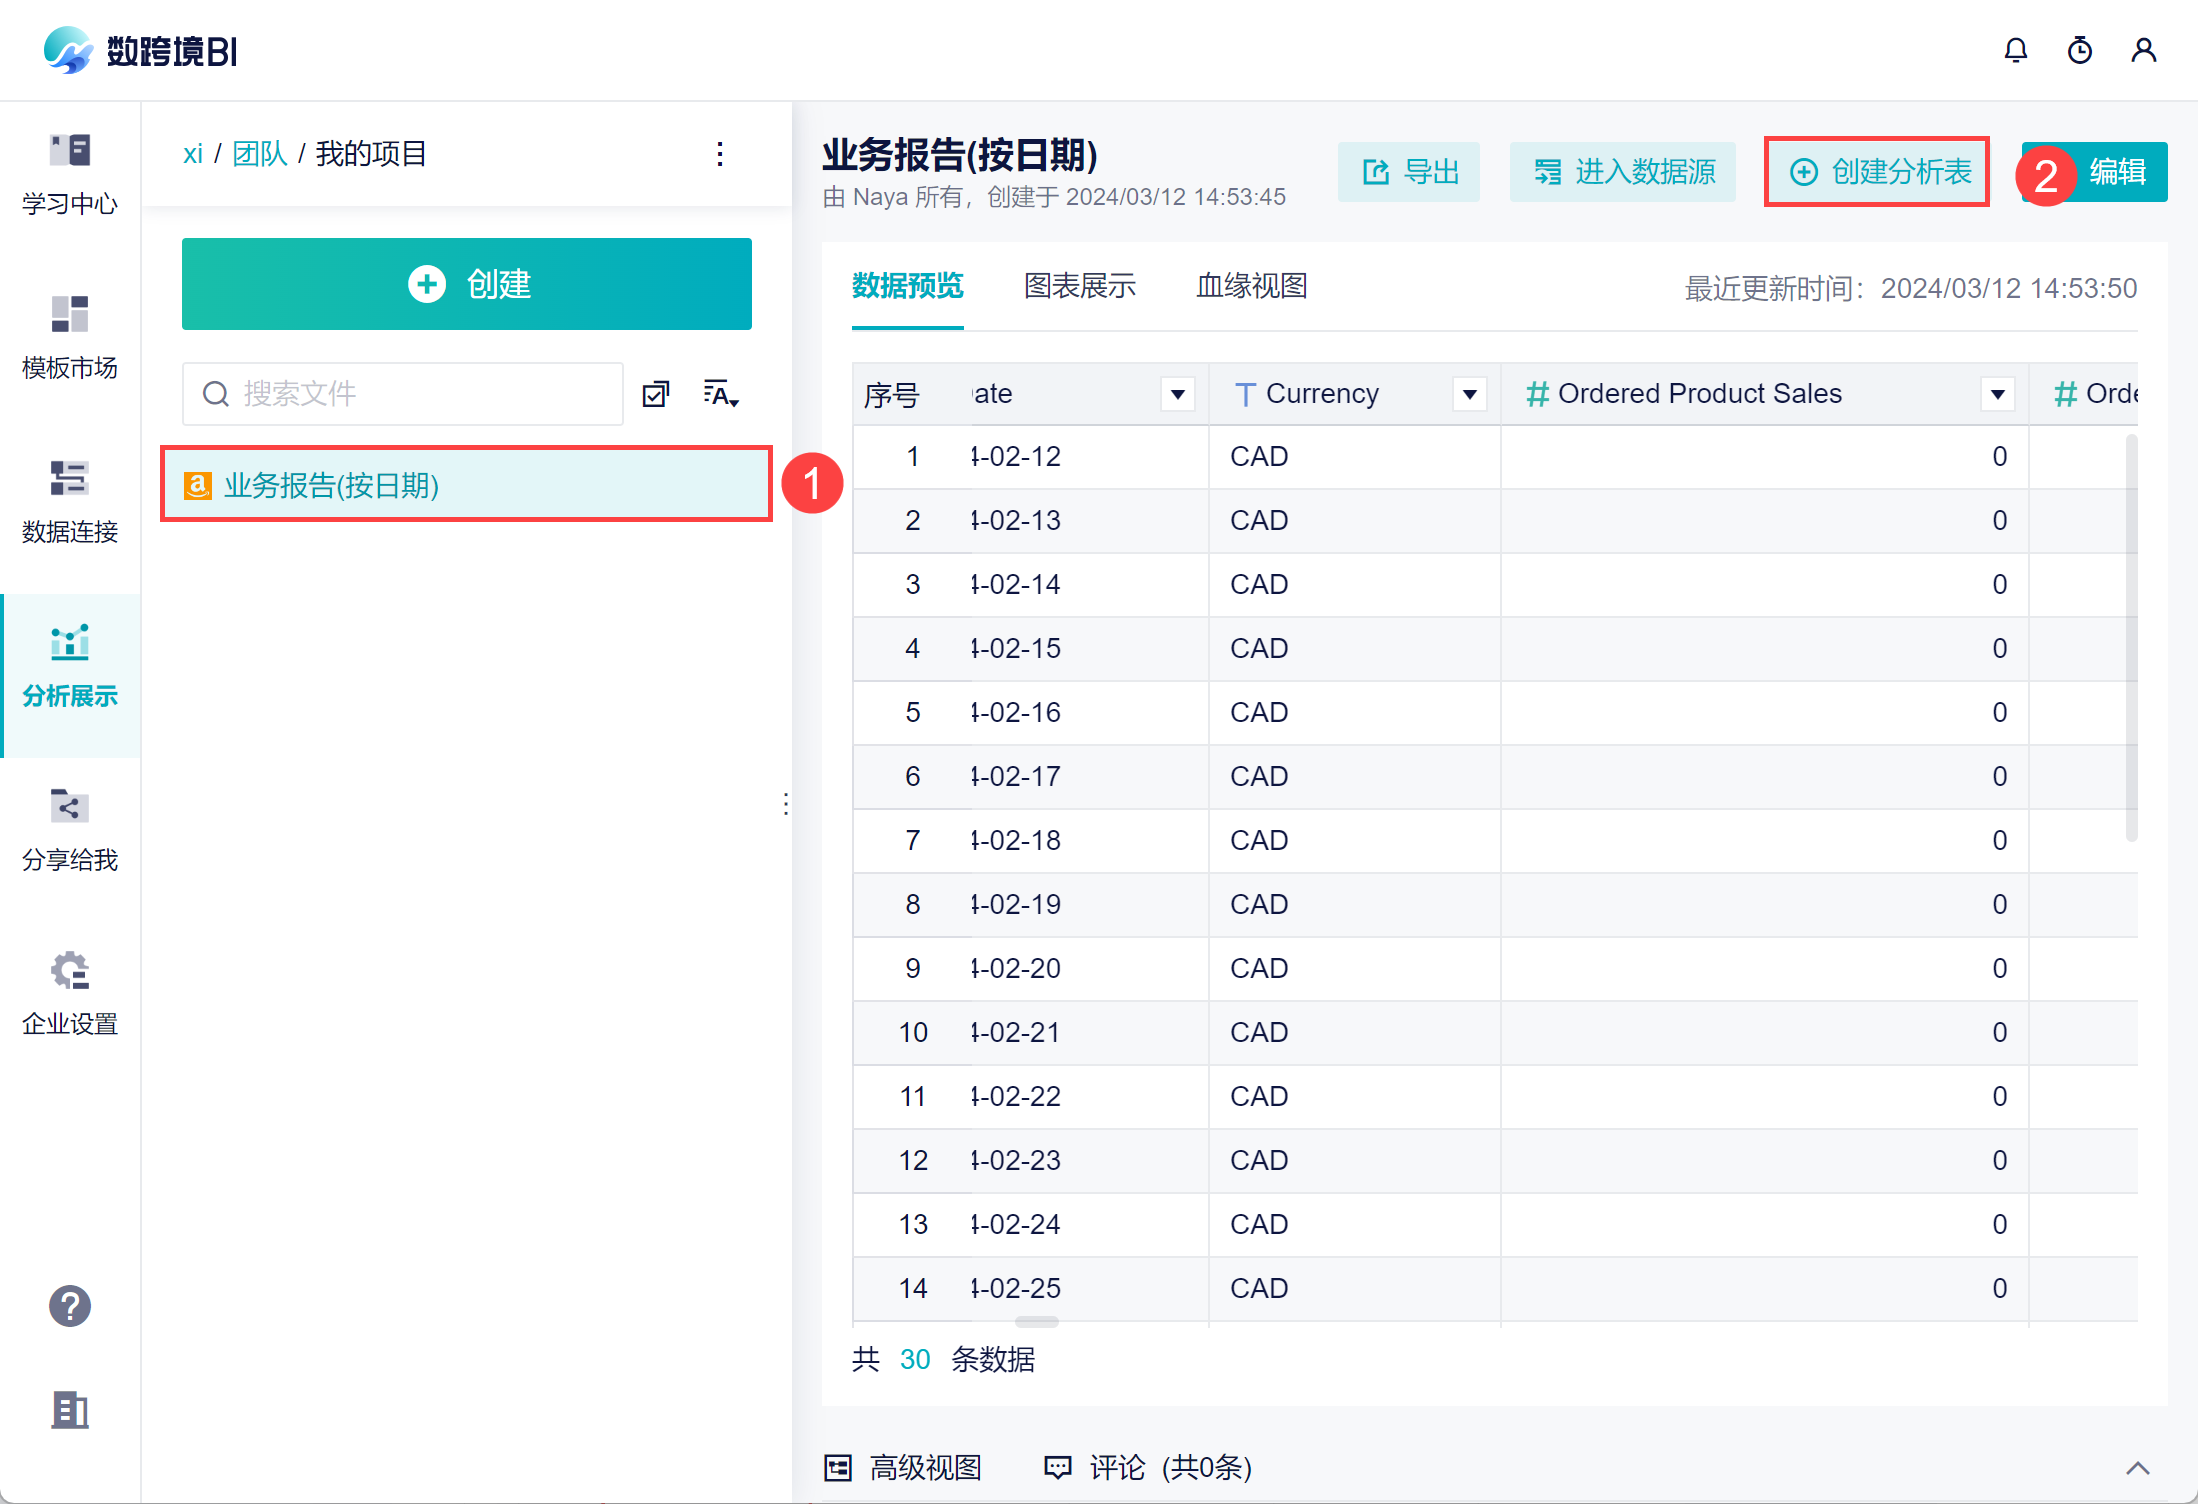Click the help question mark icon
The height and width of the screenshot is (1504, 2198).
coord(70,1306)
